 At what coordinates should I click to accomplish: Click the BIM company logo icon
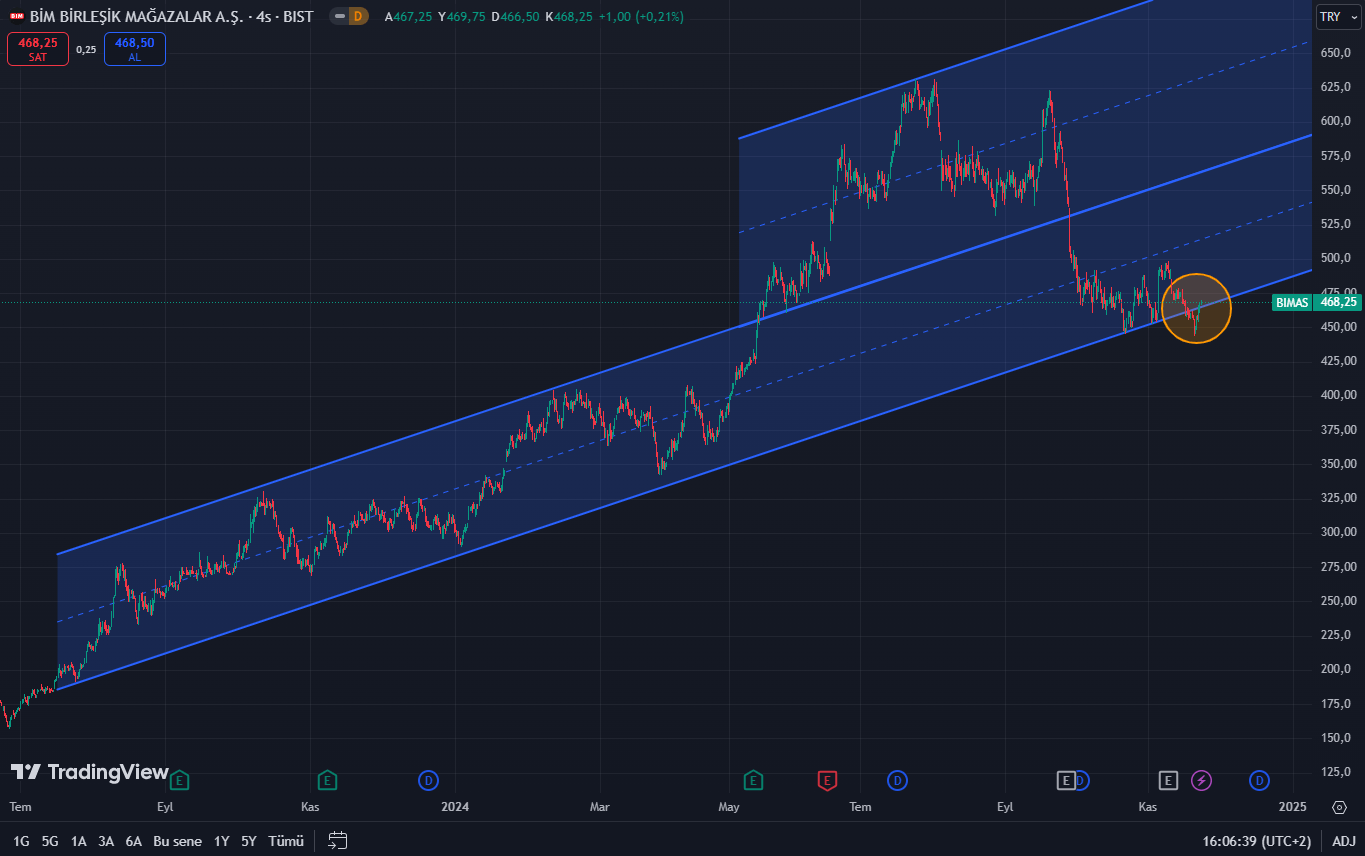17,17
